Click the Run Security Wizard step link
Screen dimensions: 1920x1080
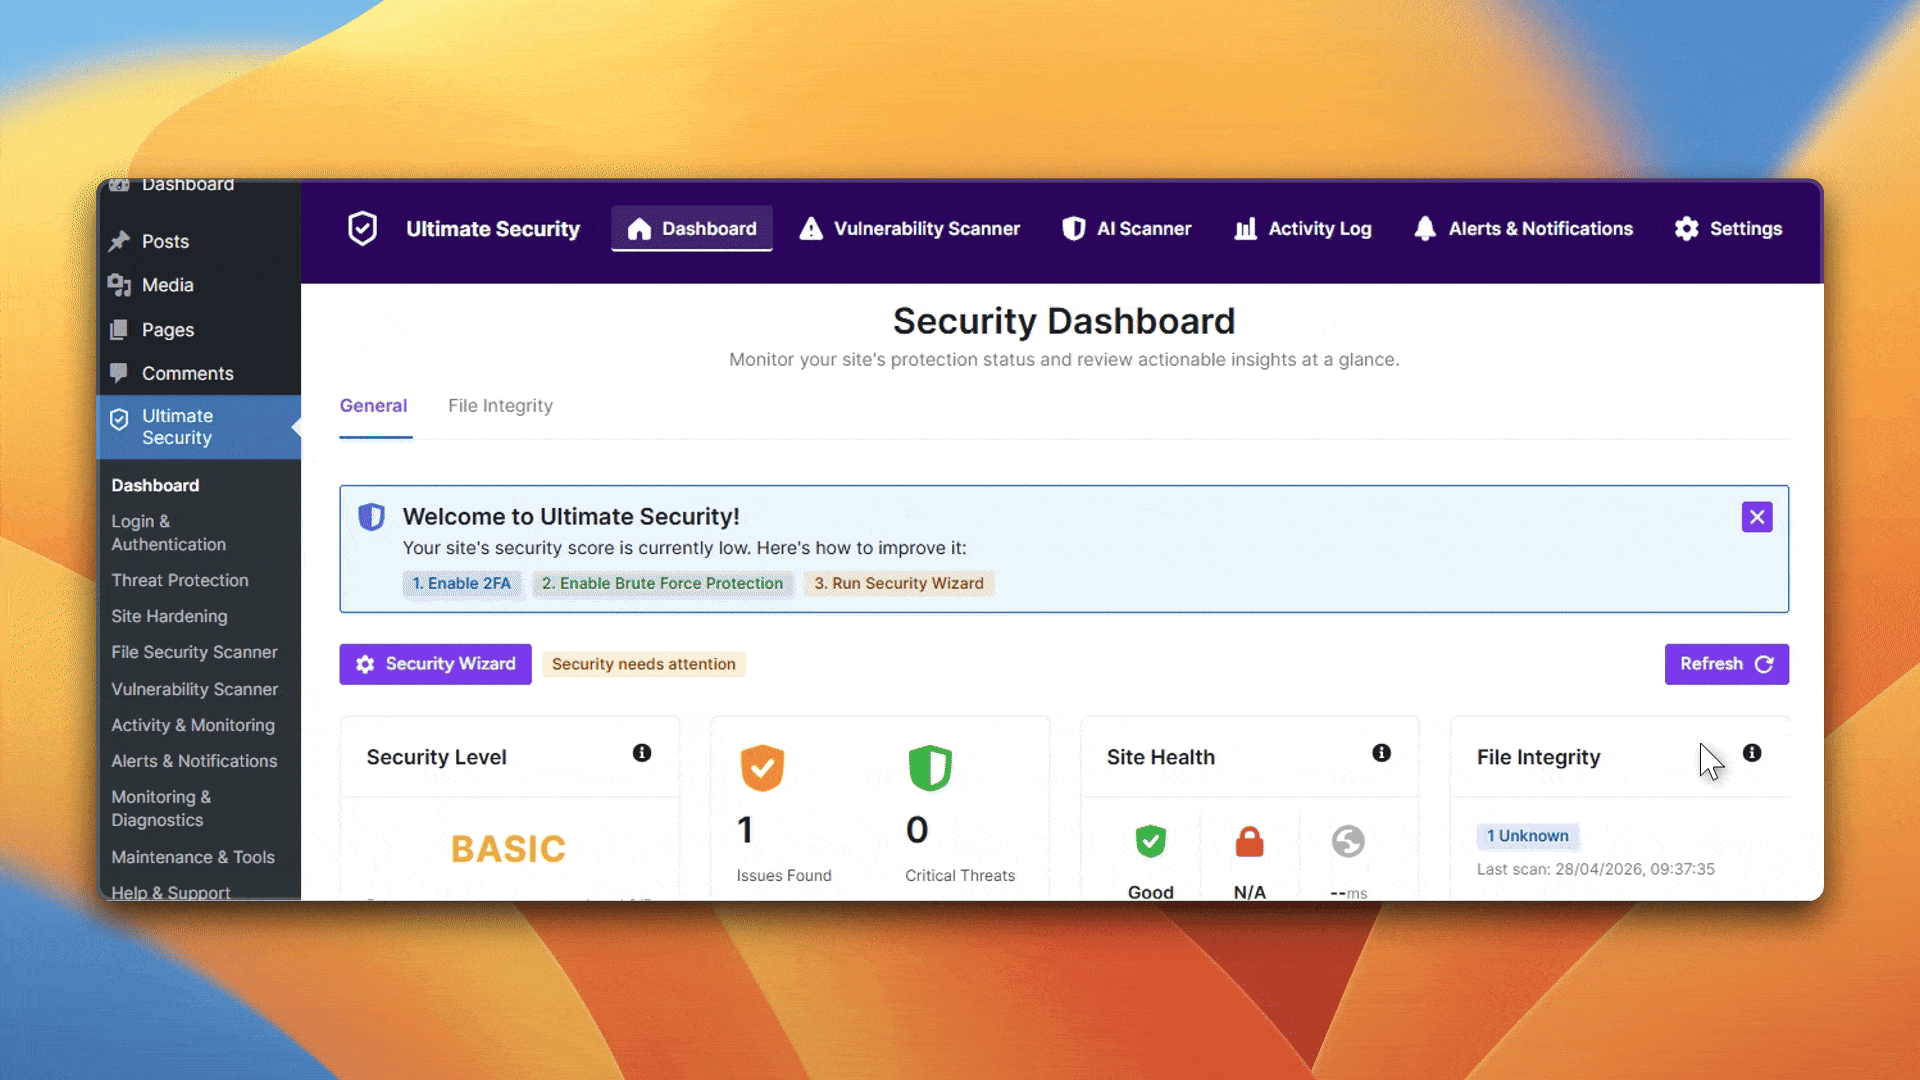click(898, 583)
